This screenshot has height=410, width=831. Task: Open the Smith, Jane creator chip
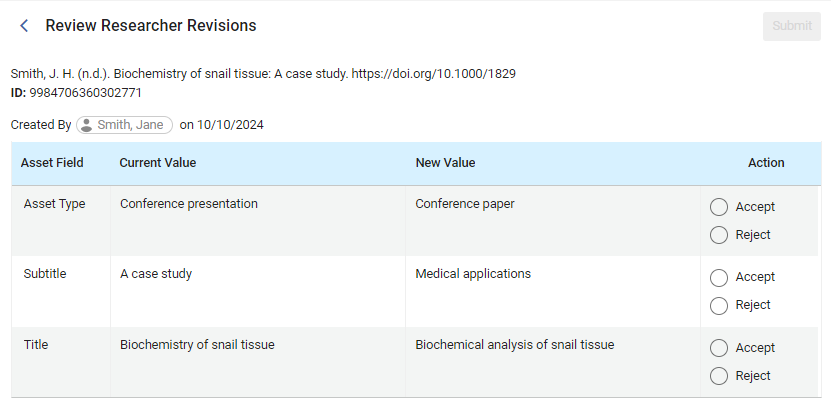125,125
